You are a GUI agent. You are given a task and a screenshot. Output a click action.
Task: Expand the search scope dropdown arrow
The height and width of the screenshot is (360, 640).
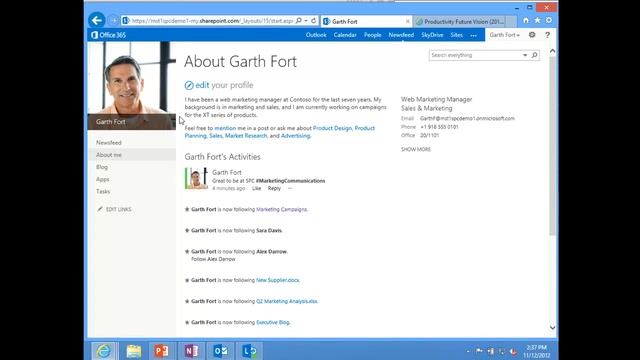point(525,55)
